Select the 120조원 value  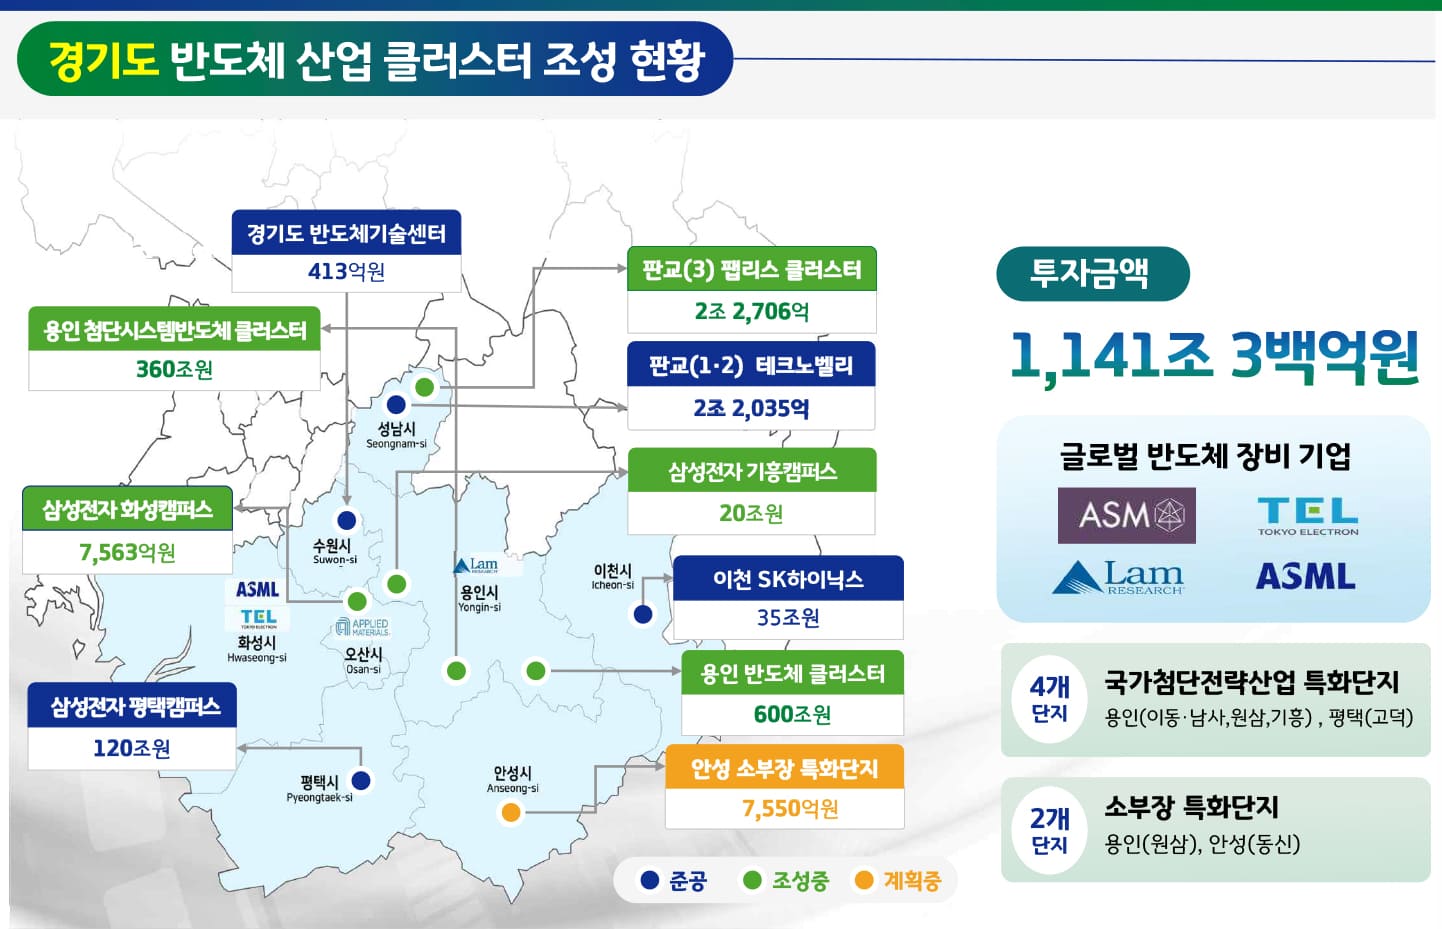pyautogui.click(x=132, y=748)
